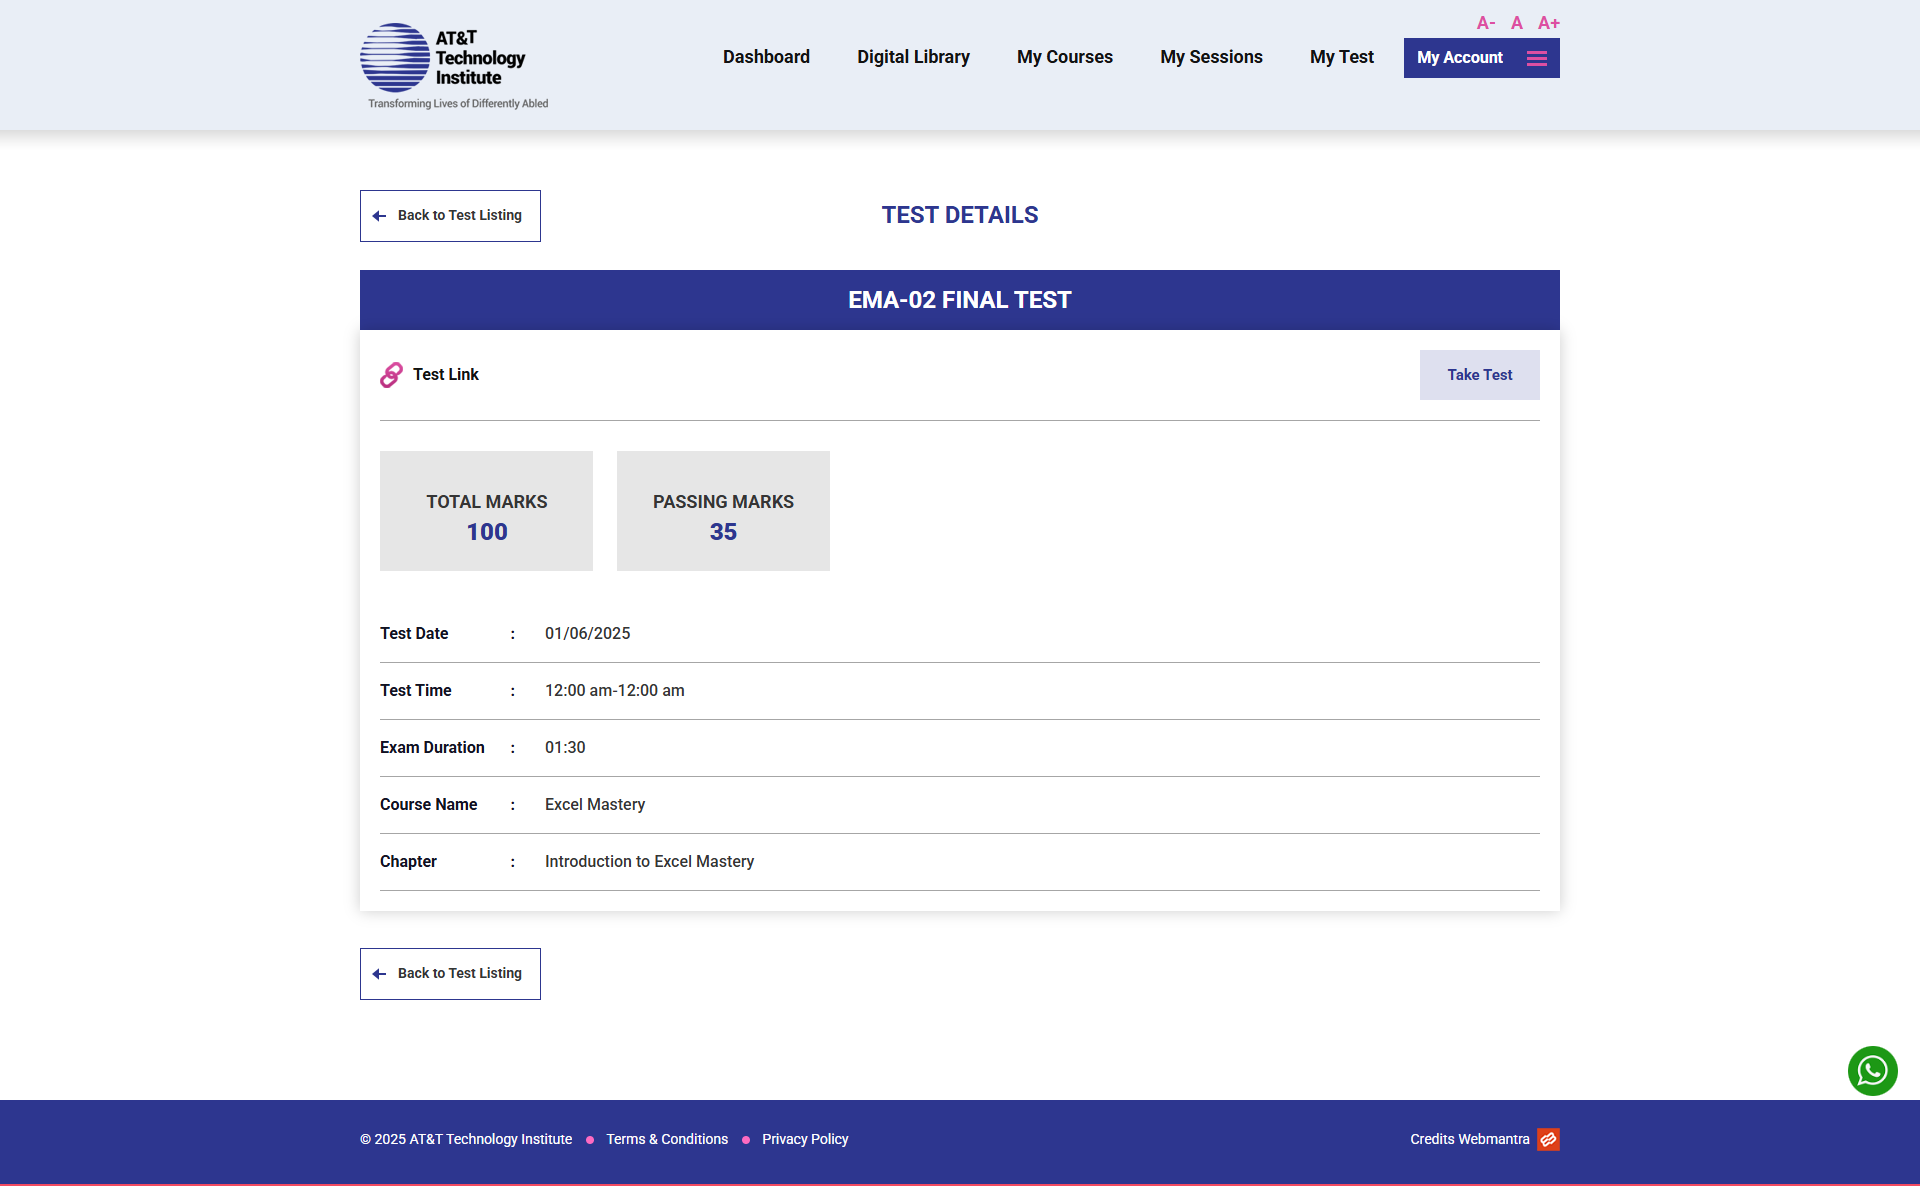Reset text size with the A control
This screenshot has width=1920, height=1186.
[1516, 22]
